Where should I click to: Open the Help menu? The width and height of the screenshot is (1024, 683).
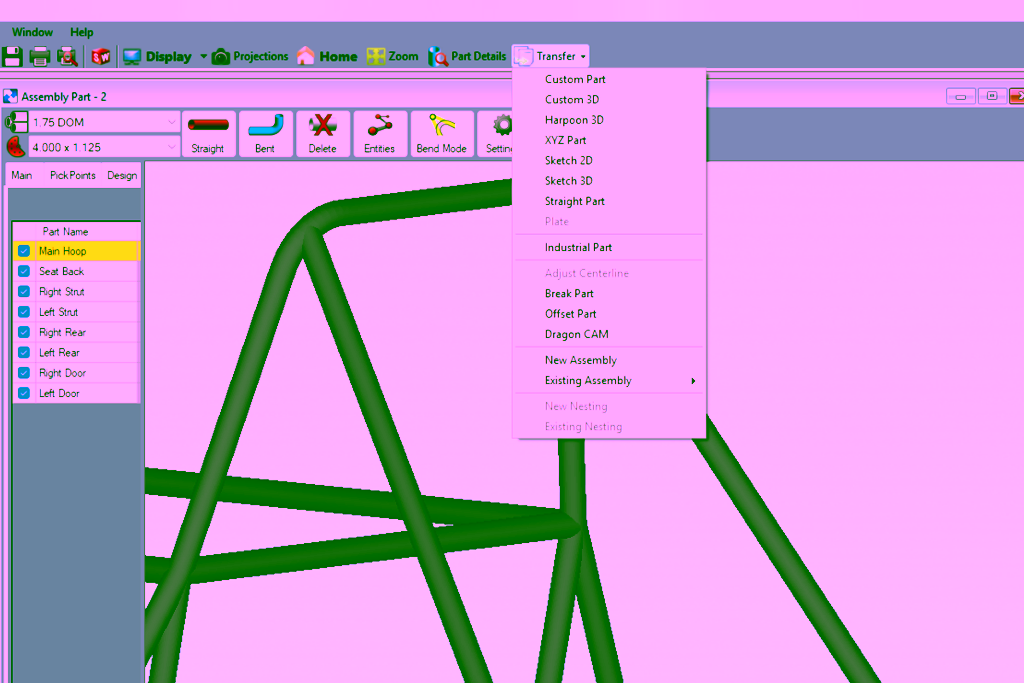coord(82,32)
